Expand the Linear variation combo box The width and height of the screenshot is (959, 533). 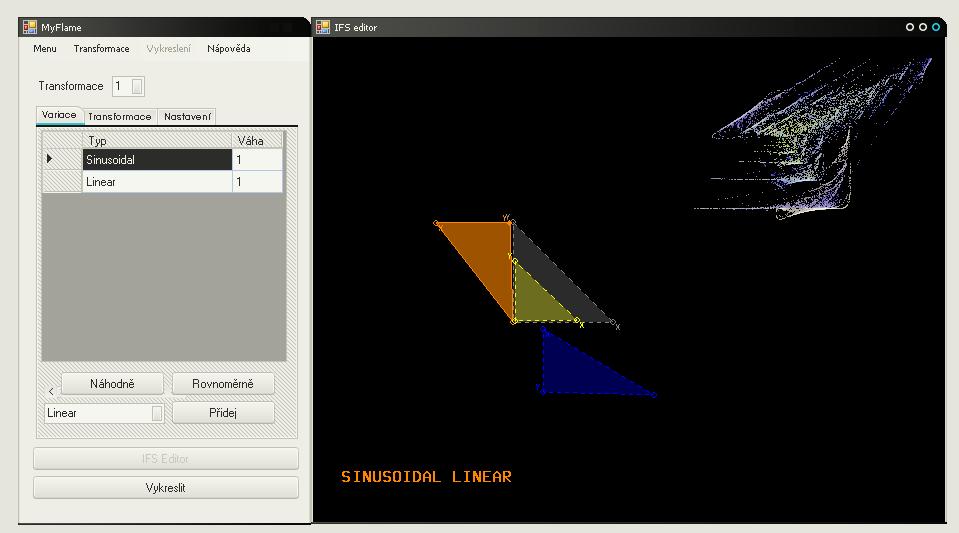[157, 413]
